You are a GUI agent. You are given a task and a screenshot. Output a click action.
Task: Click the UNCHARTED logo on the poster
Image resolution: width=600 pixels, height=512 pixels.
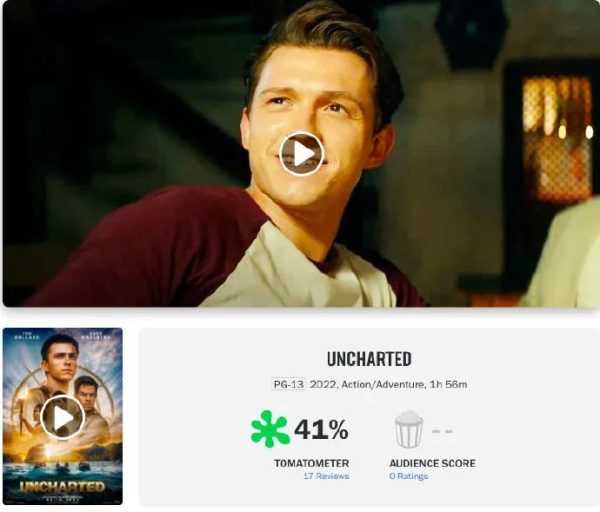(62, 486)
